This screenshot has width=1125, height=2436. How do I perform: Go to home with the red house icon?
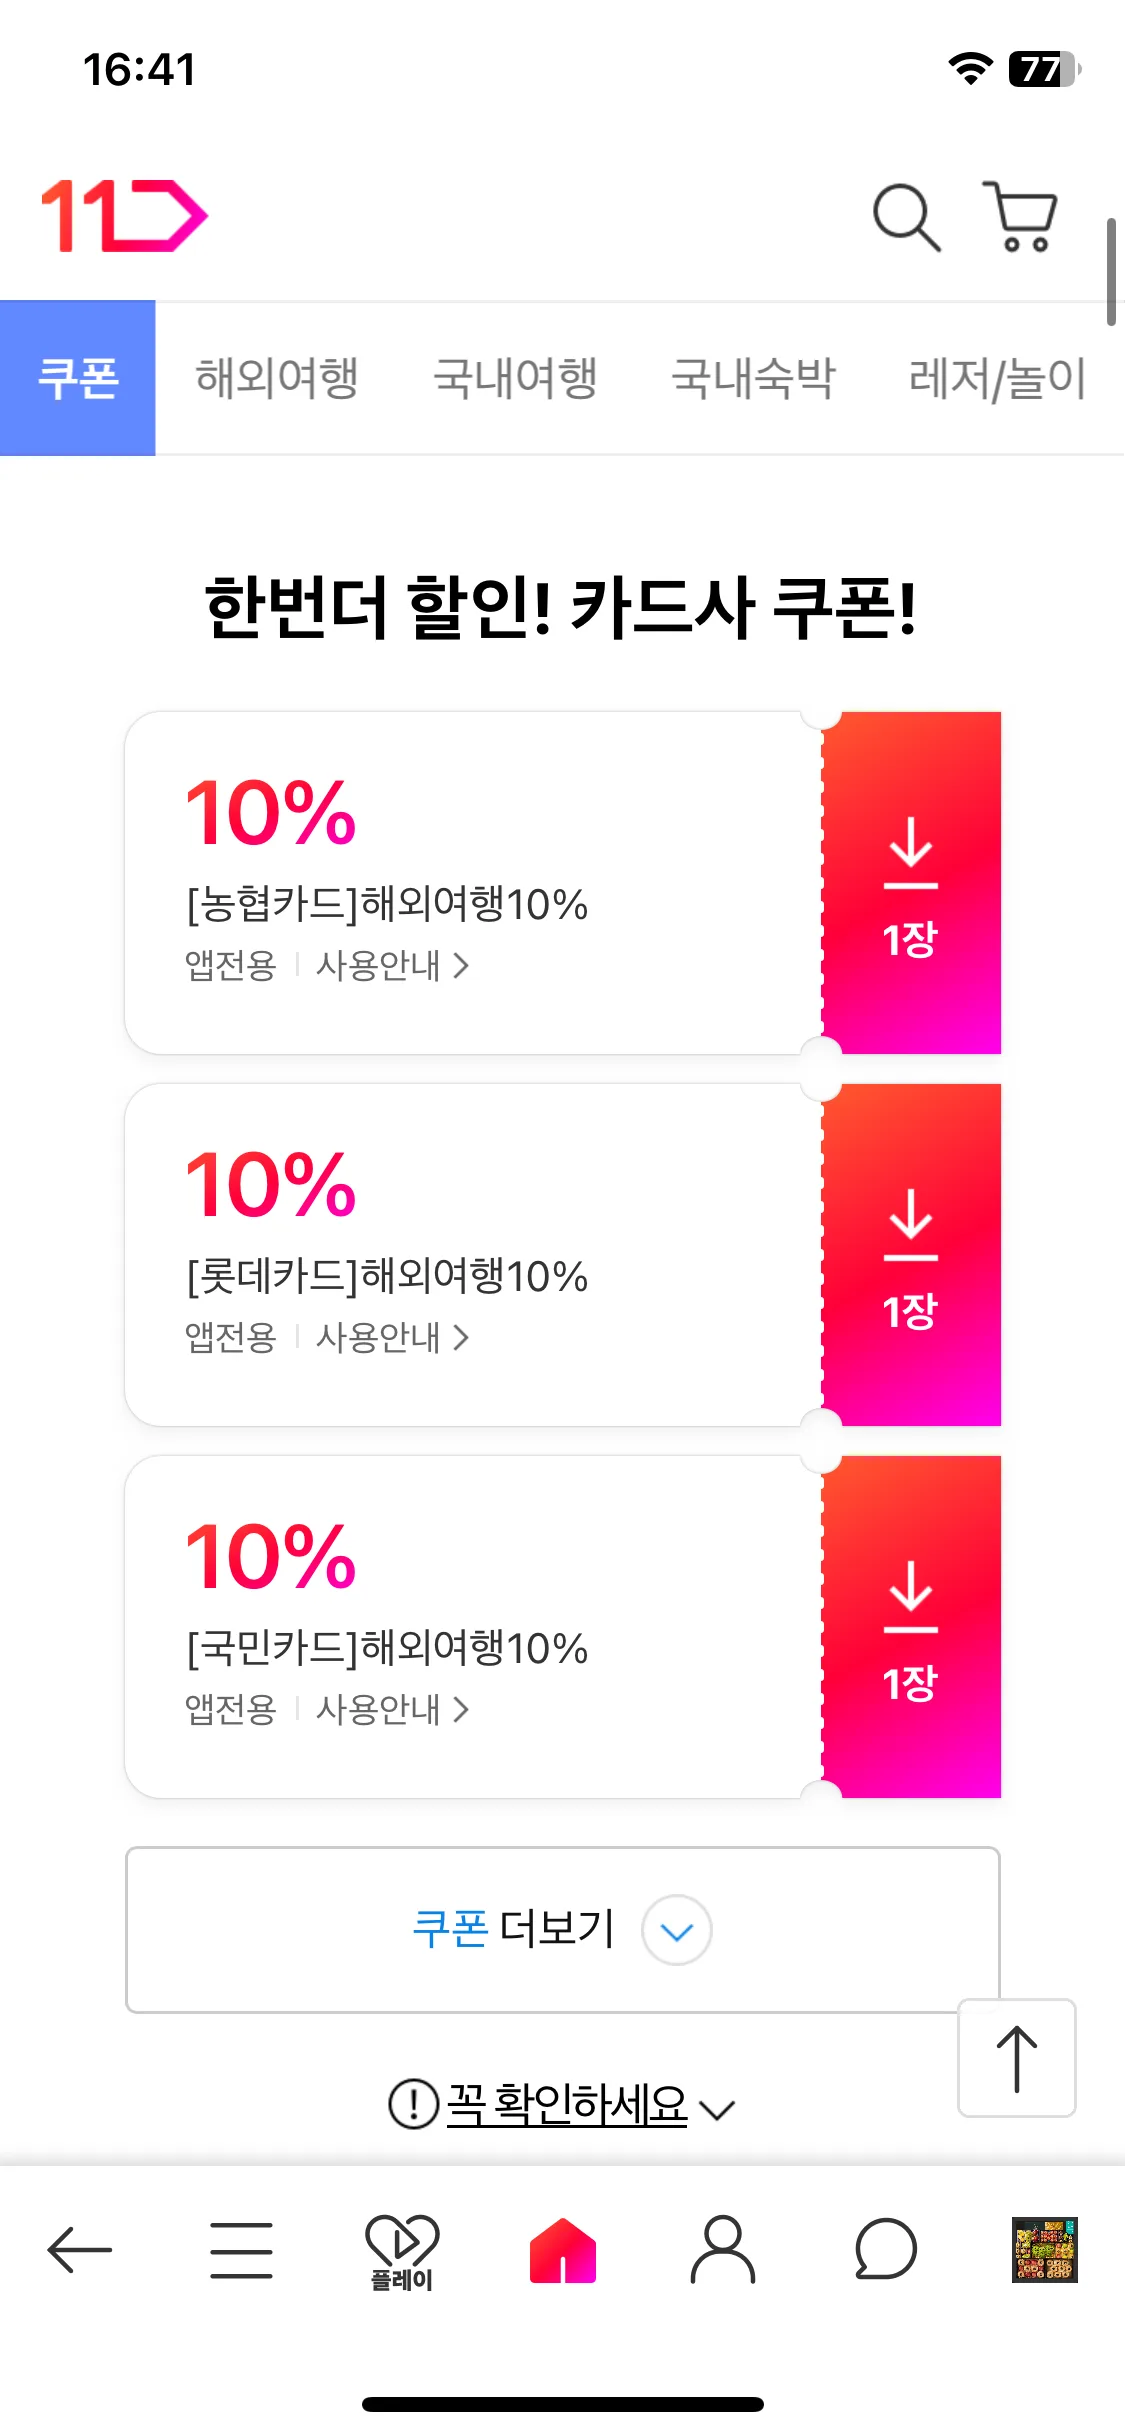point(563,2250)
